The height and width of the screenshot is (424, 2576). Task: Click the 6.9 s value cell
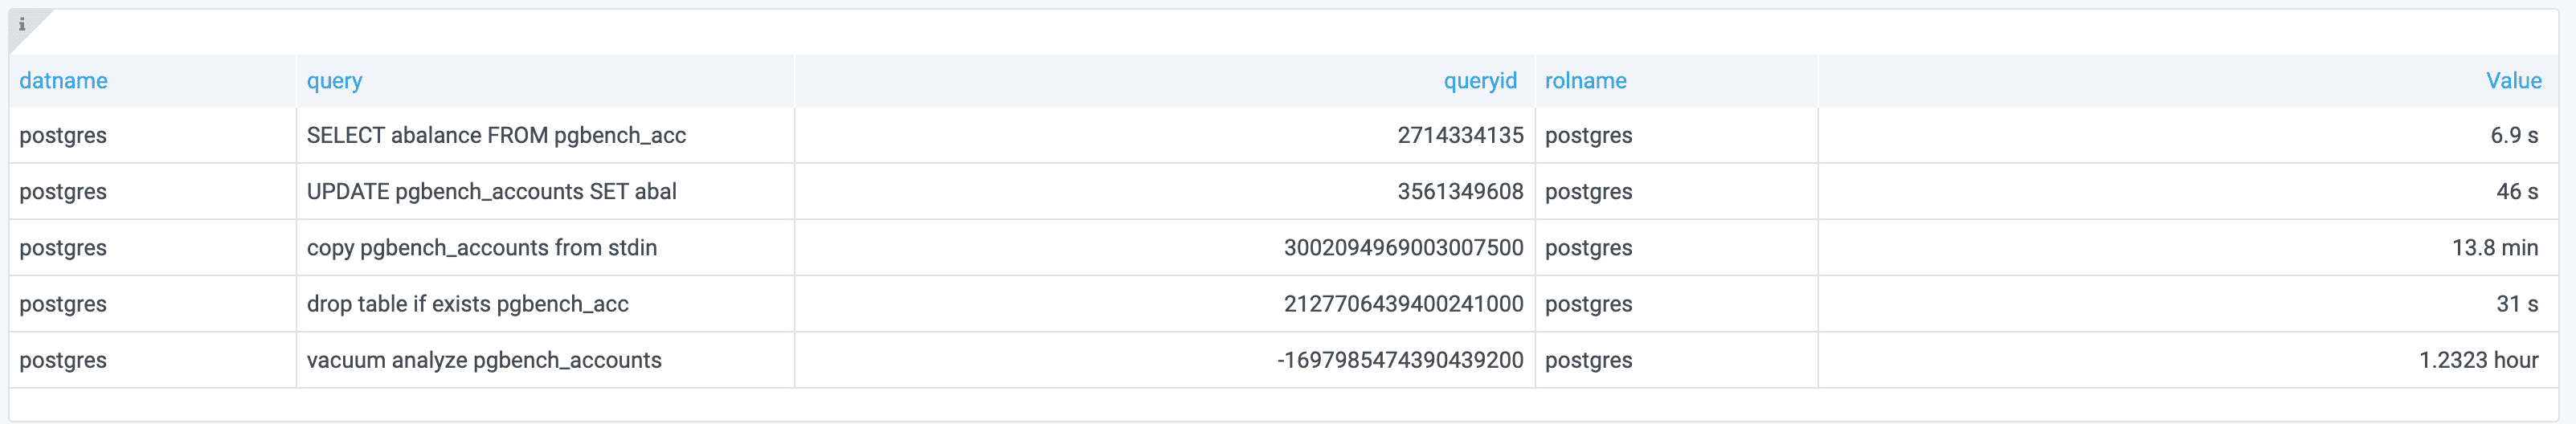click(2513, 136)
